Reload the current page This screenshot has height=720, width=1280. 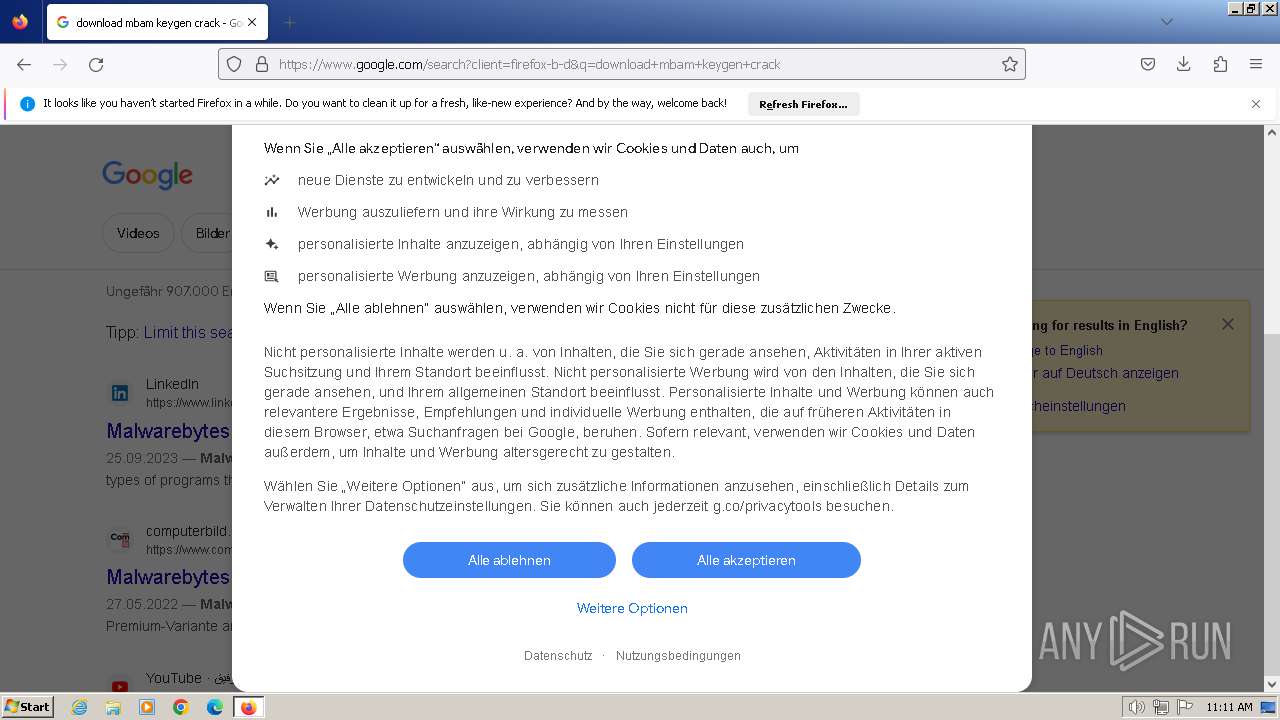pos(96,64)
